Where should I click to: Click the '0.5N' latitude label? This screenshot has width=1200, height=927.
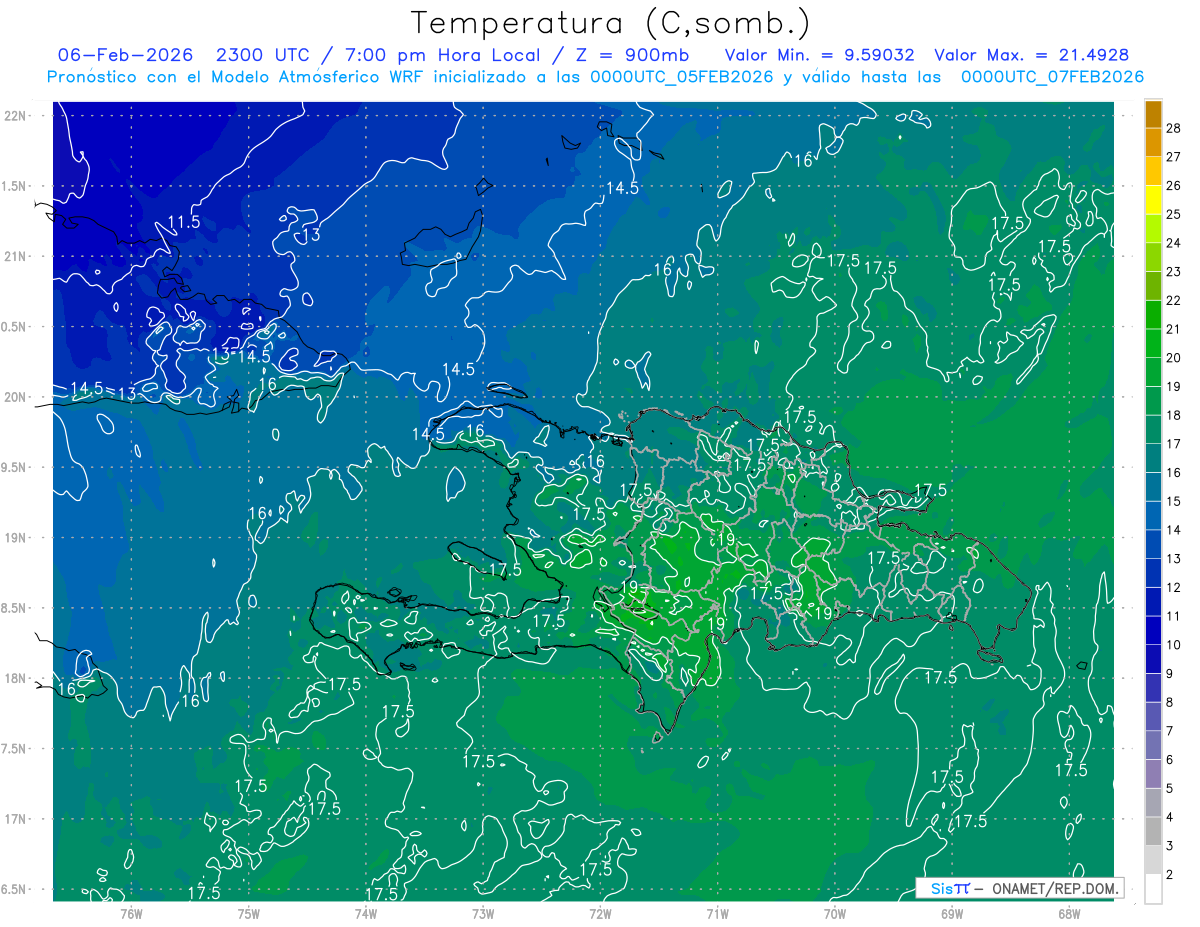pyautogui.click(x=15, y=327)
